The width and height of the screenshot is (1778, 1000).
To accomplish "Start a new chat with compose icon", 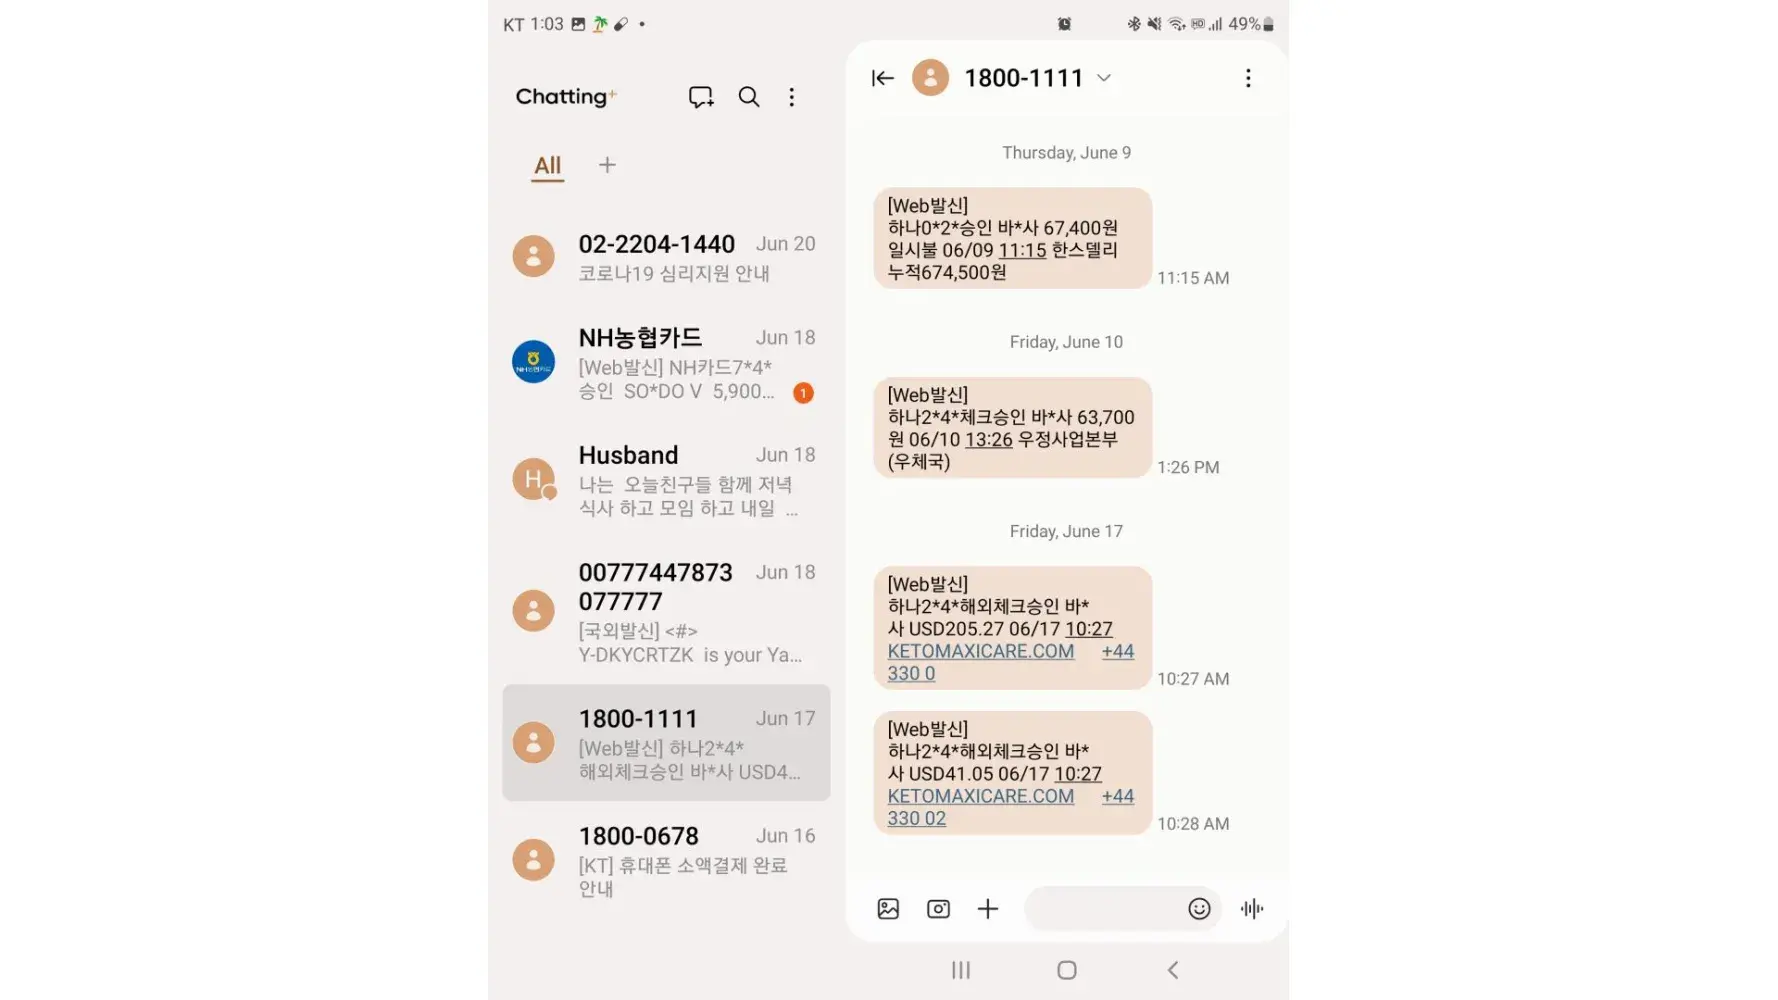I will point(701,97).
